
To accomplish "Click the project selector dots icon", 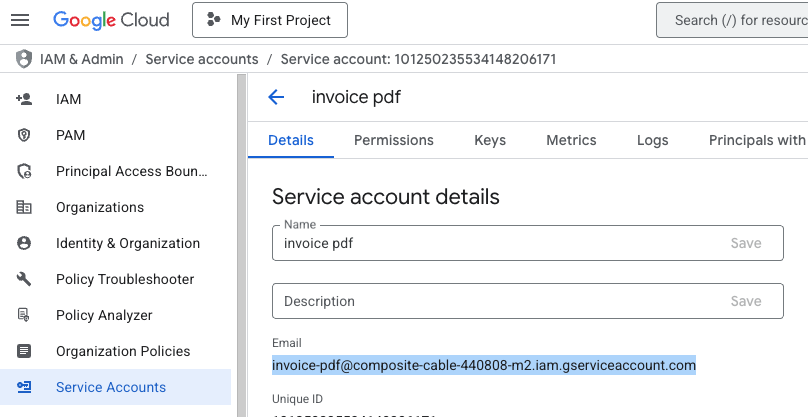I will (x=213, y=20).
